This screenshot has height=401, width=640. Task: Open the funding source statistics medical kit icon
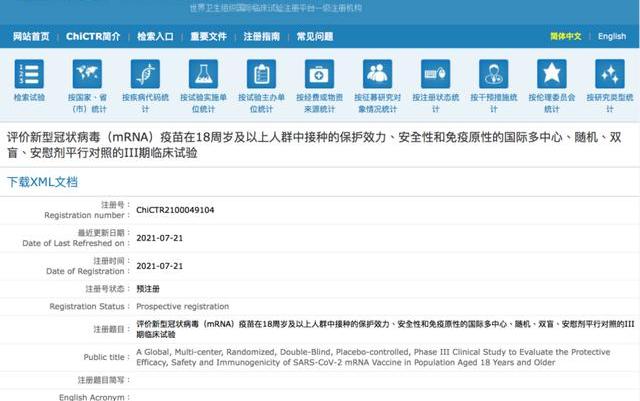319,75
